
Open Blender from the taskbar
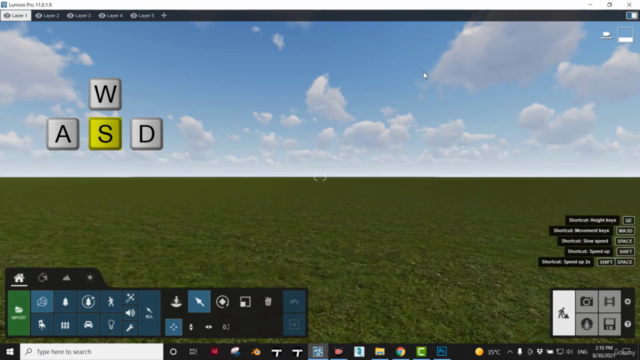[256, 351]
